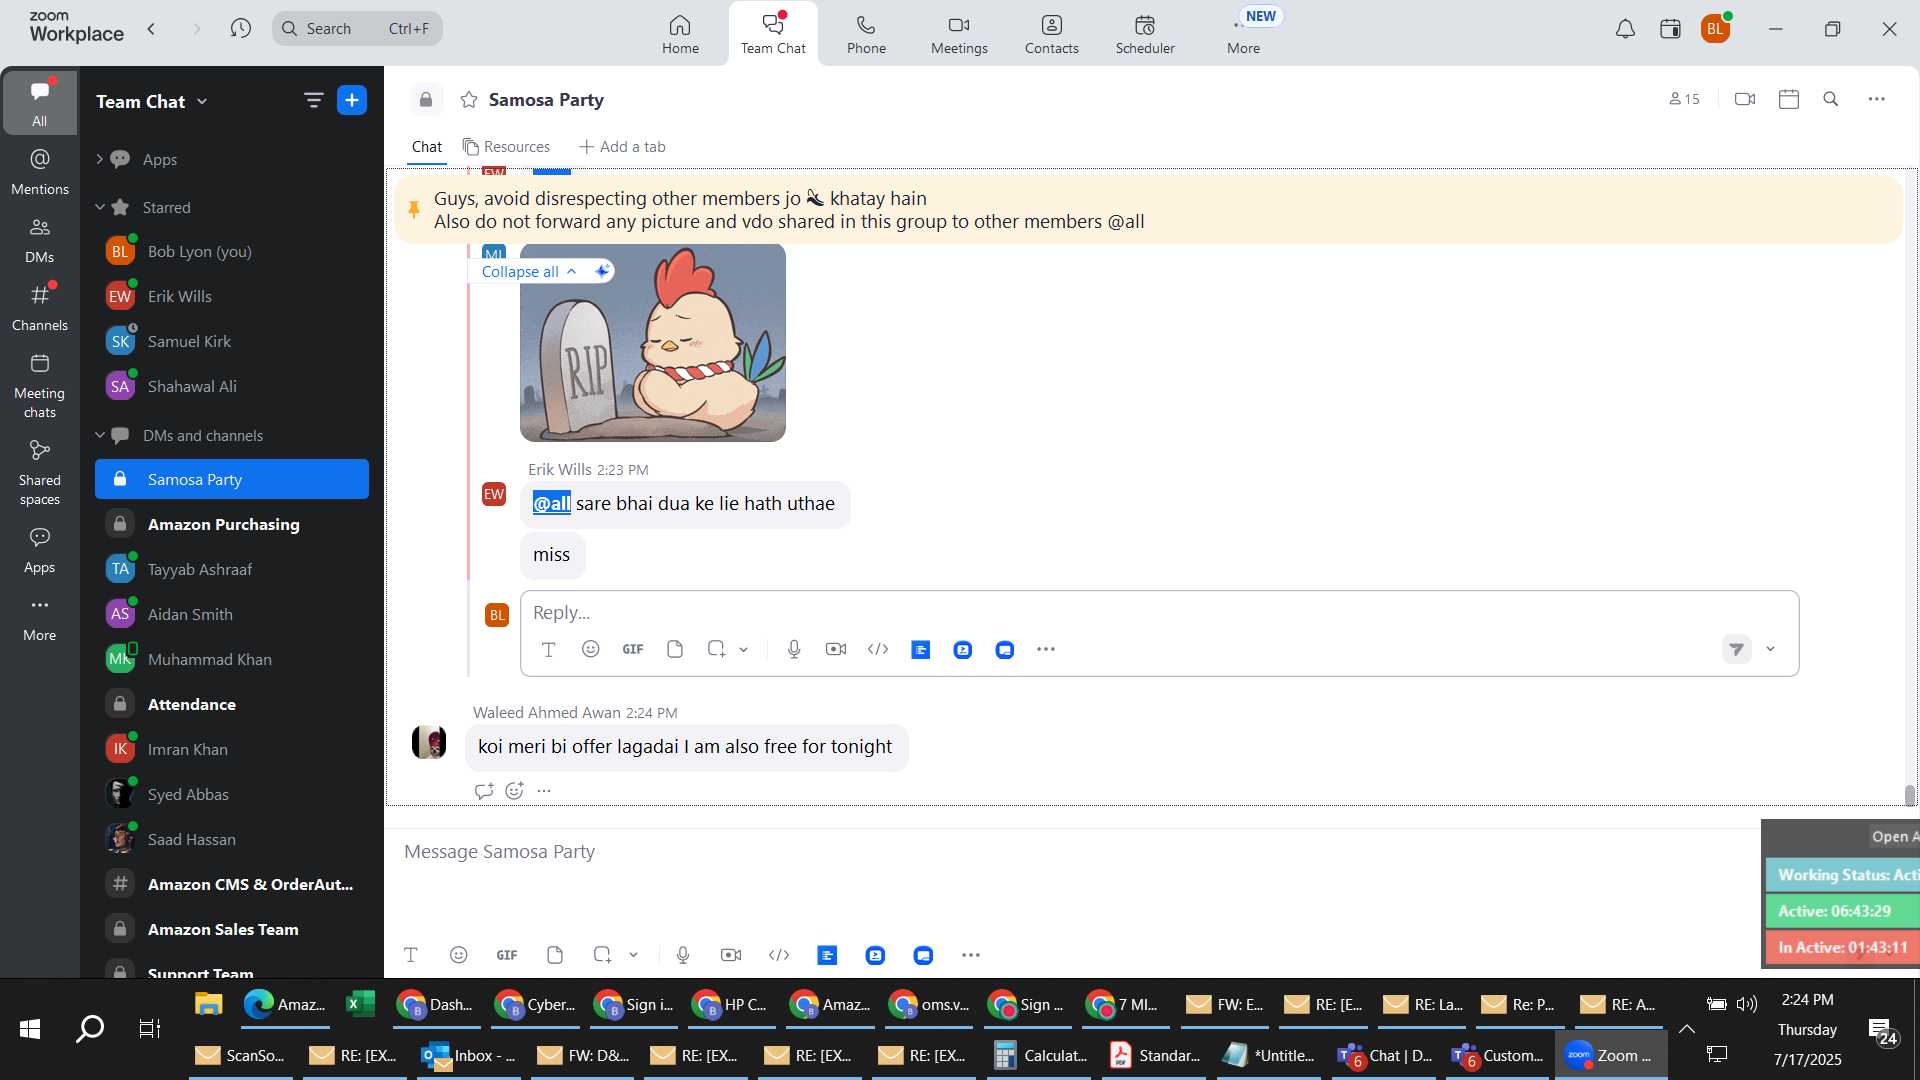Reply in thread to Waleed's message

click(484, 791)
